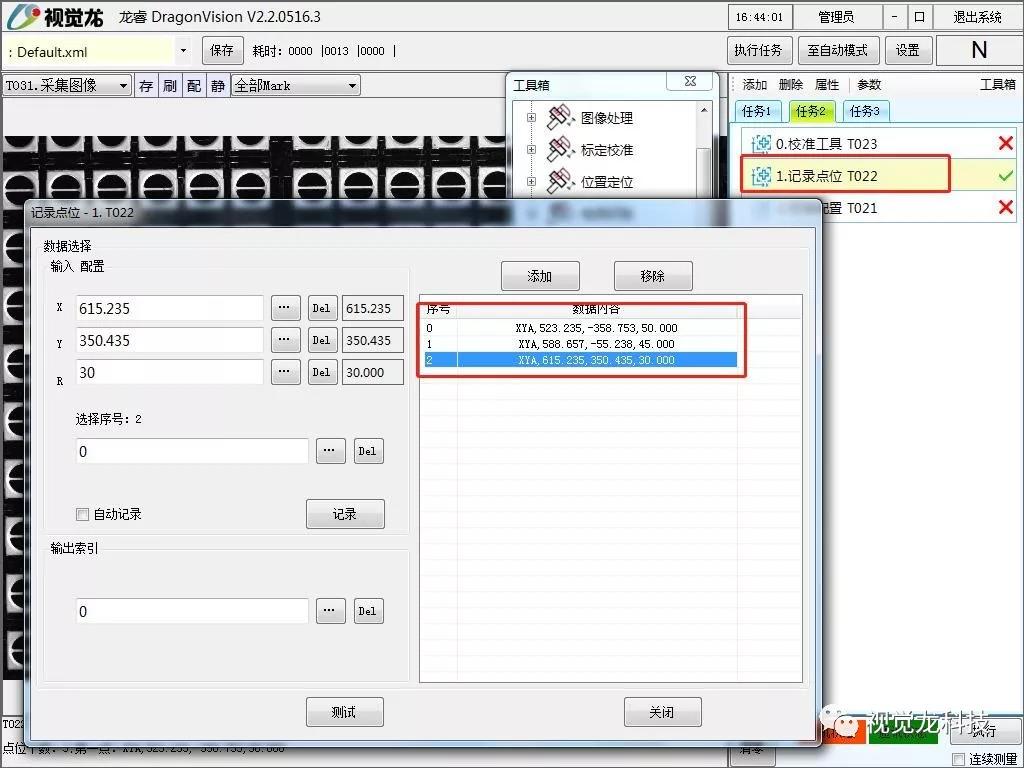1024x768 pixels.
Task: Switch to the 任务3 tab
Action: pos(866,111)
